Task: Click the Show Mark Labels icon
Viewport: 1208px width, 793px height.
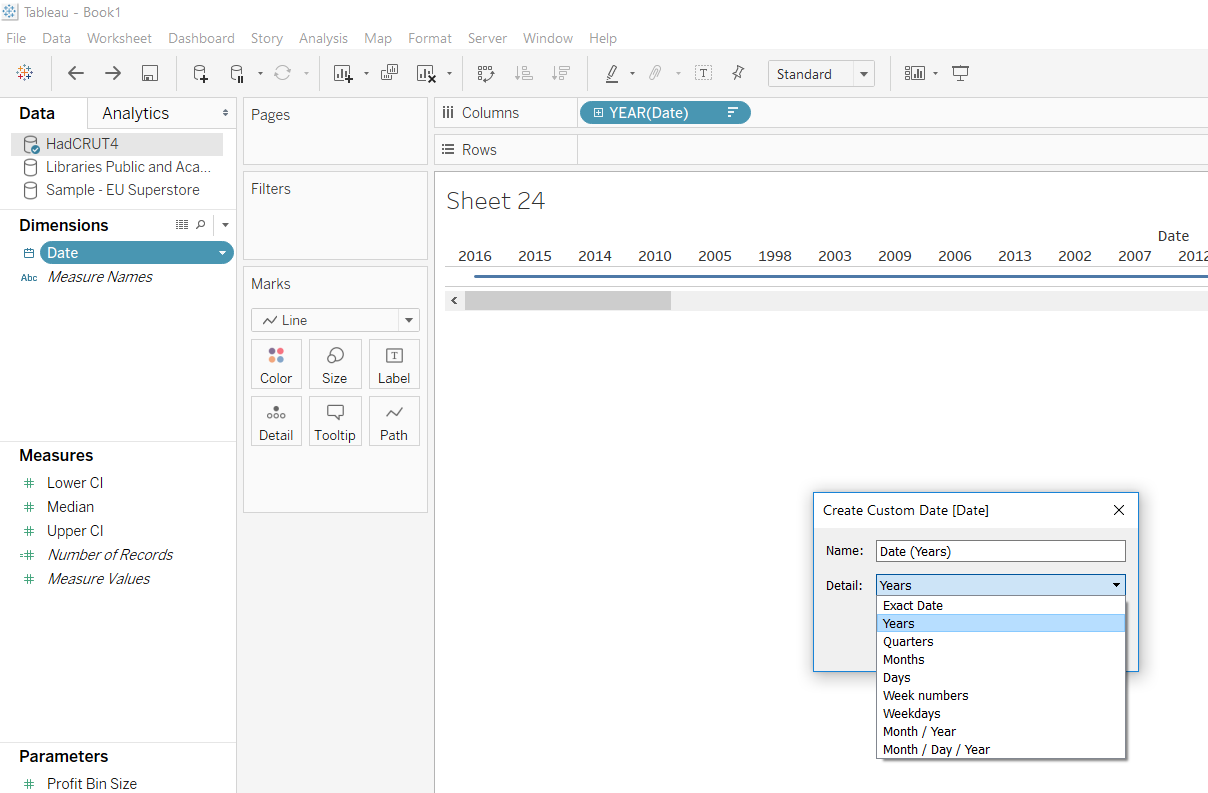Action: (704, 73)
